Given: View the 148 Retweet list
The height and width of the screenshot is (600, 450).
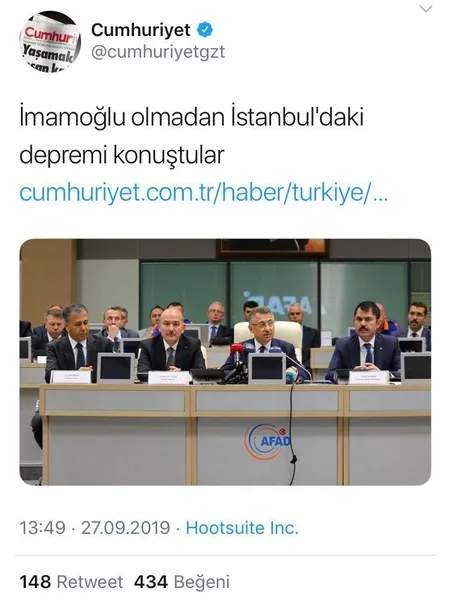Looking at the screenshot, I should point(71,582).
